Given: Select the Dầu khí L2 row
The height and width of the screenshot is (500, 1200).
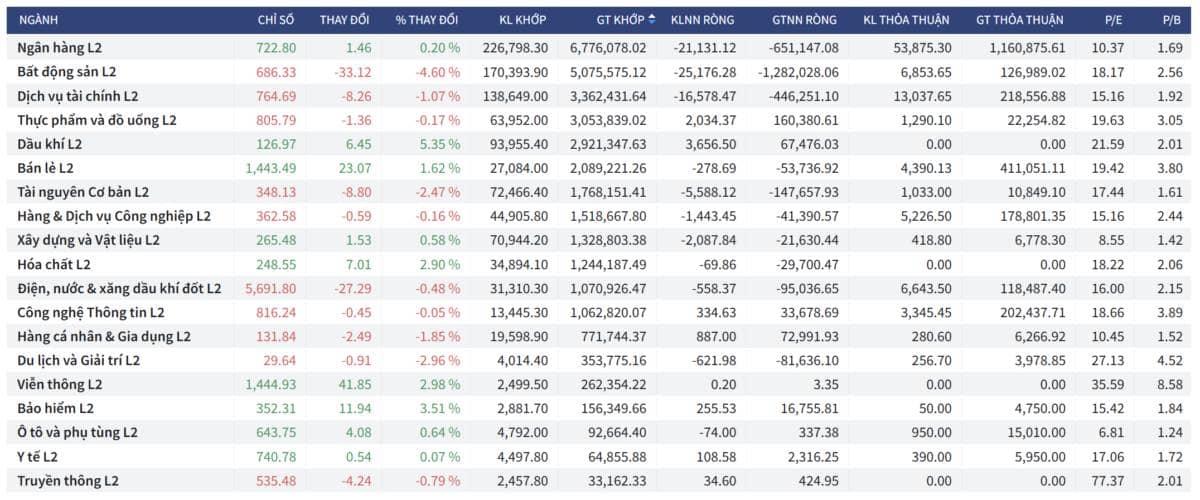Looking at the screenshot, I should (x=600, y=144).
